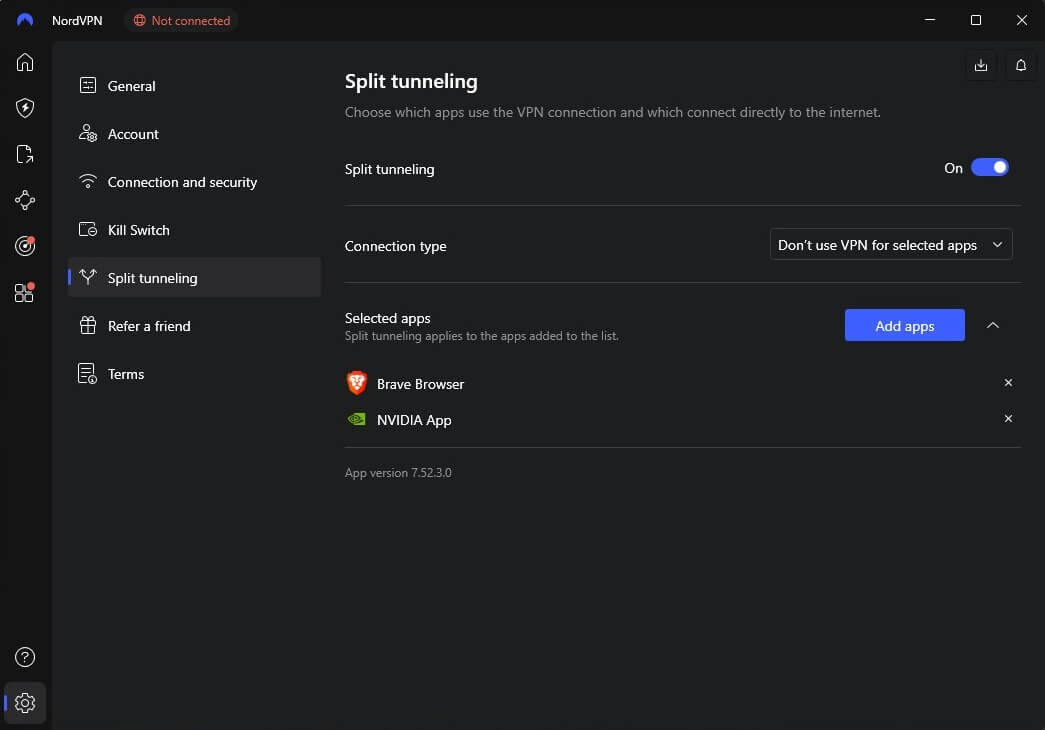Open the apps grid icon with red badge

23,292
